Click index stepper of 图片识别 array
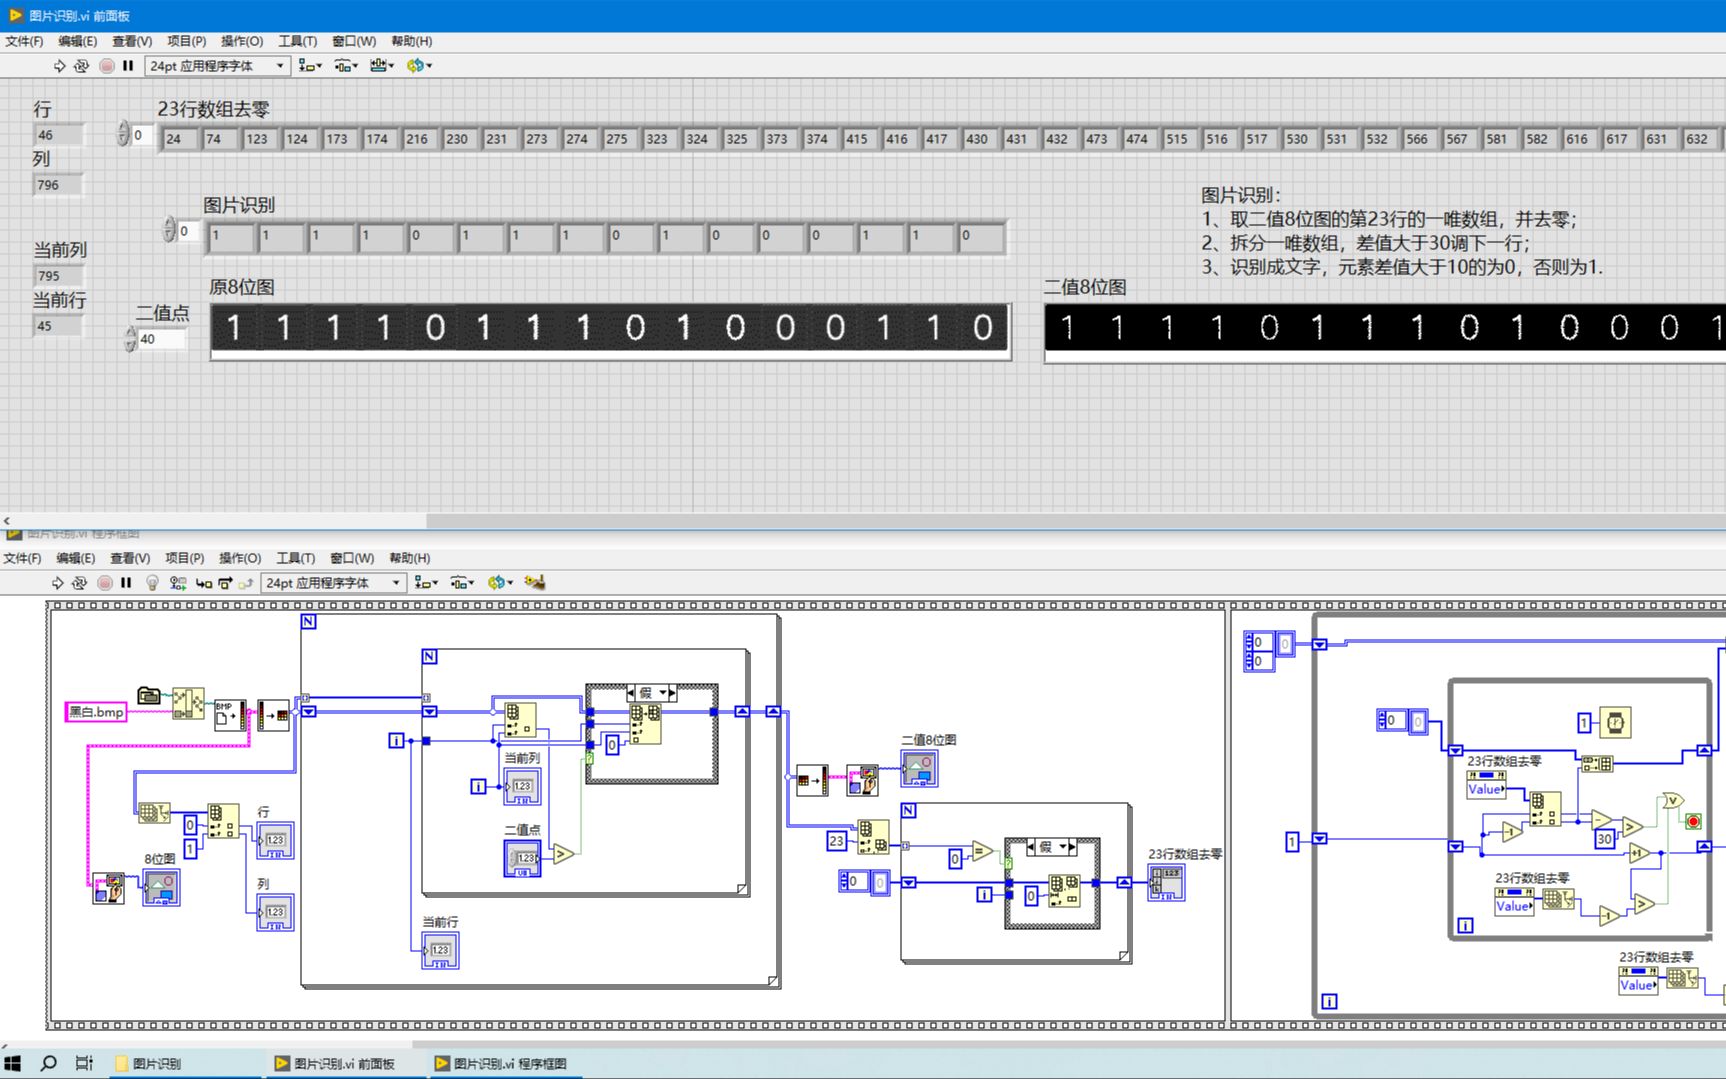Screen dimensions: 1726x1079 170,230
